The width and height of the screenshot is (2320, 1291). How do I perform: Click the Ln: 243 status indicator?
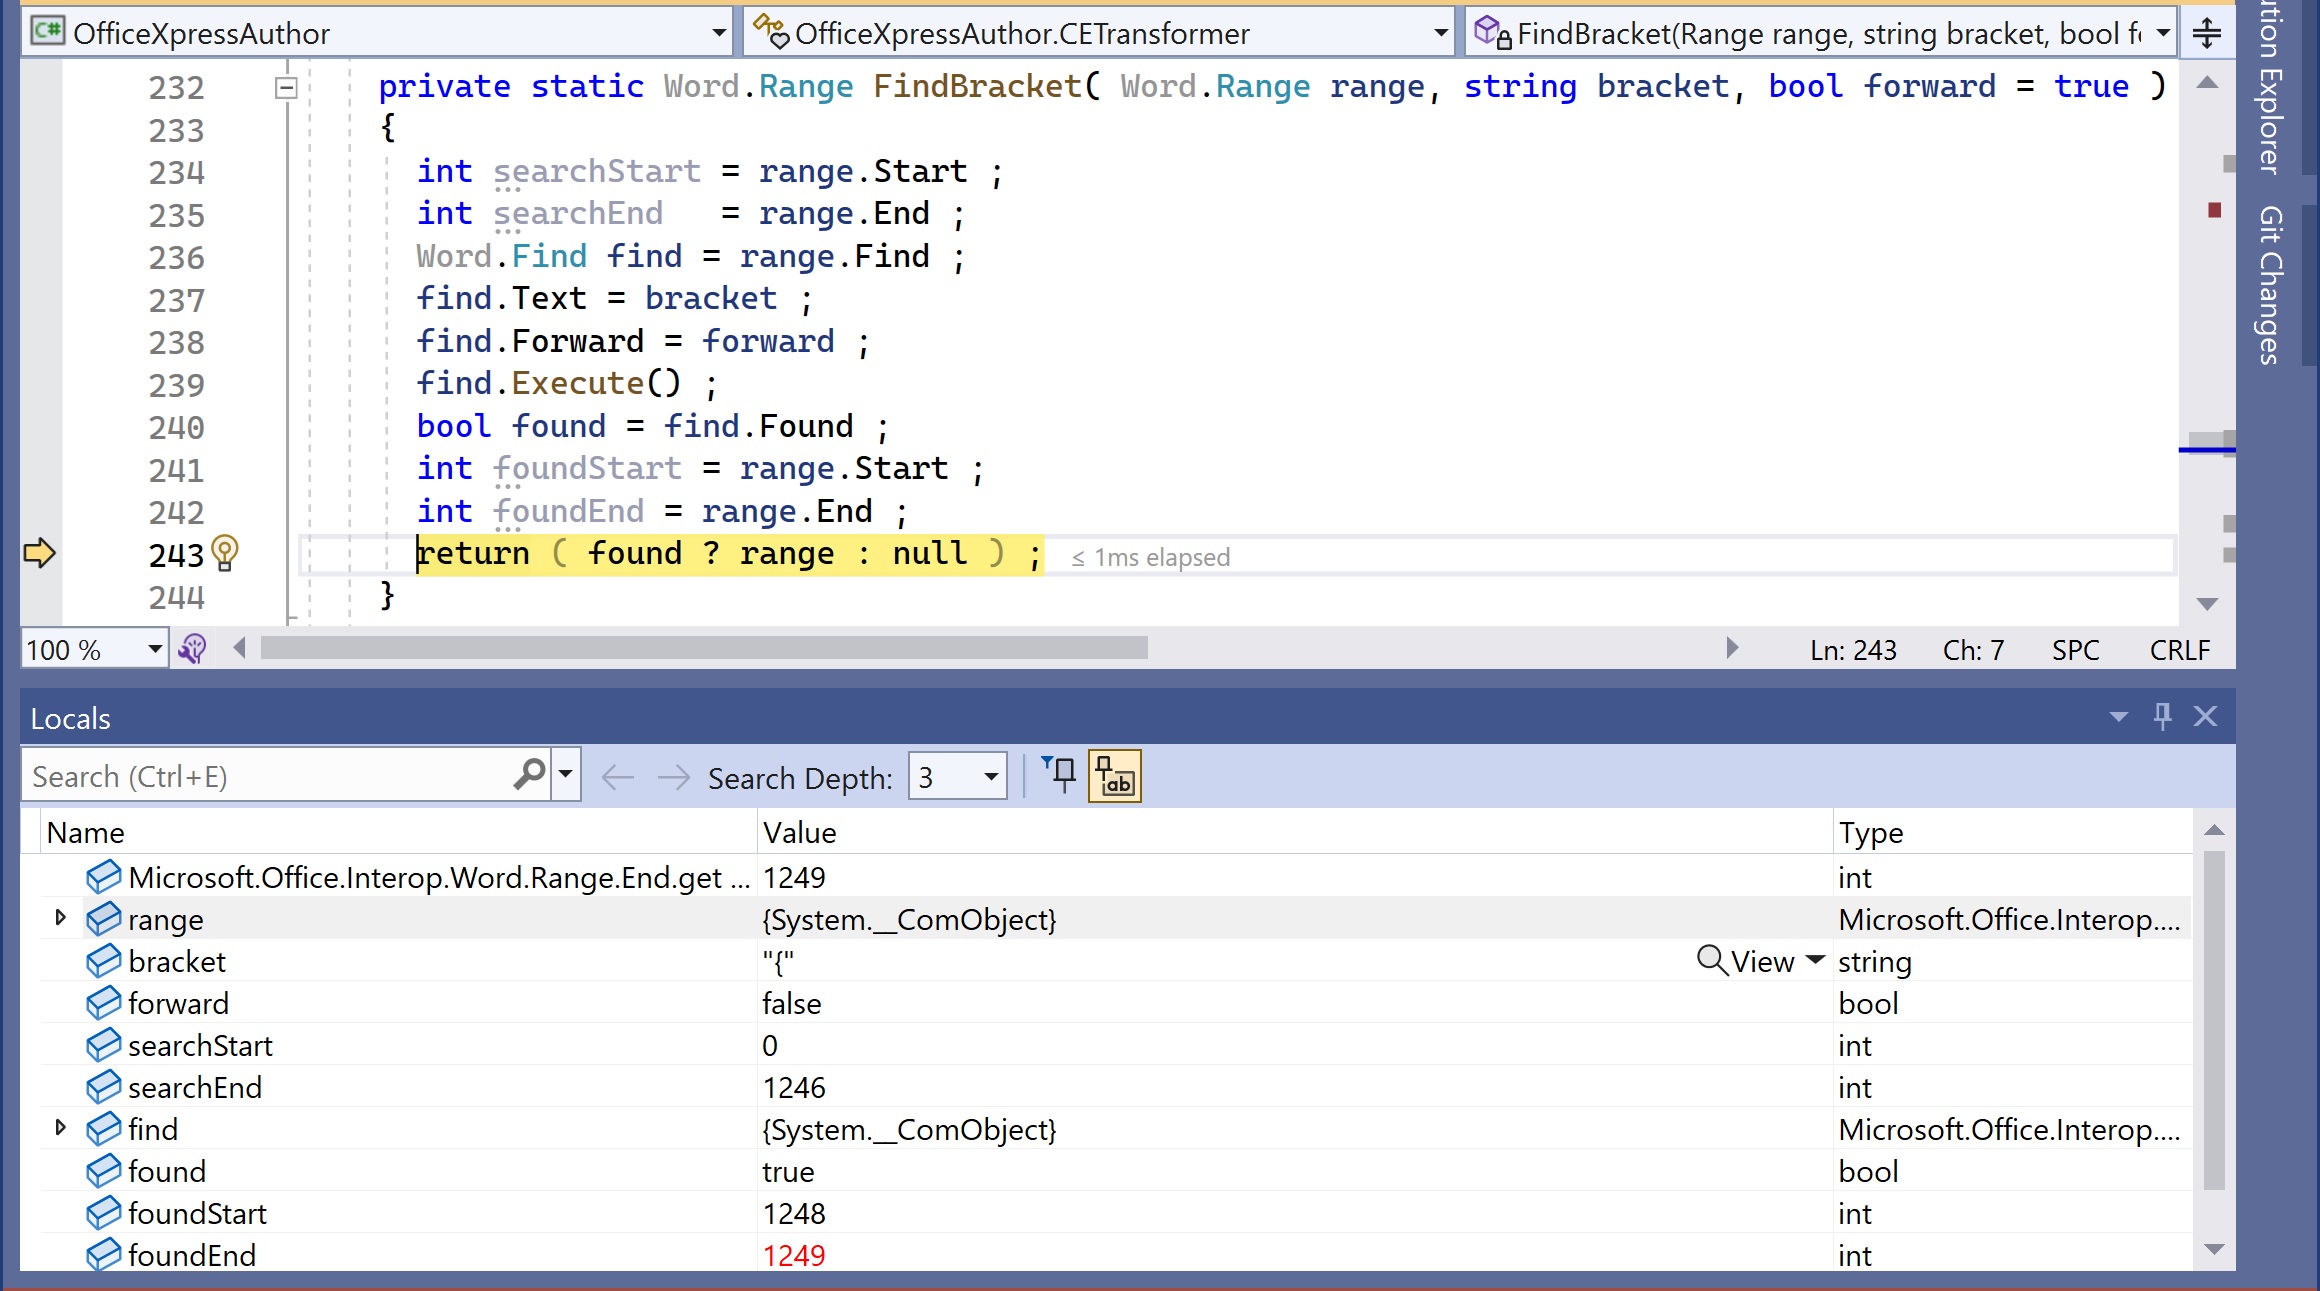[1853, 650]
